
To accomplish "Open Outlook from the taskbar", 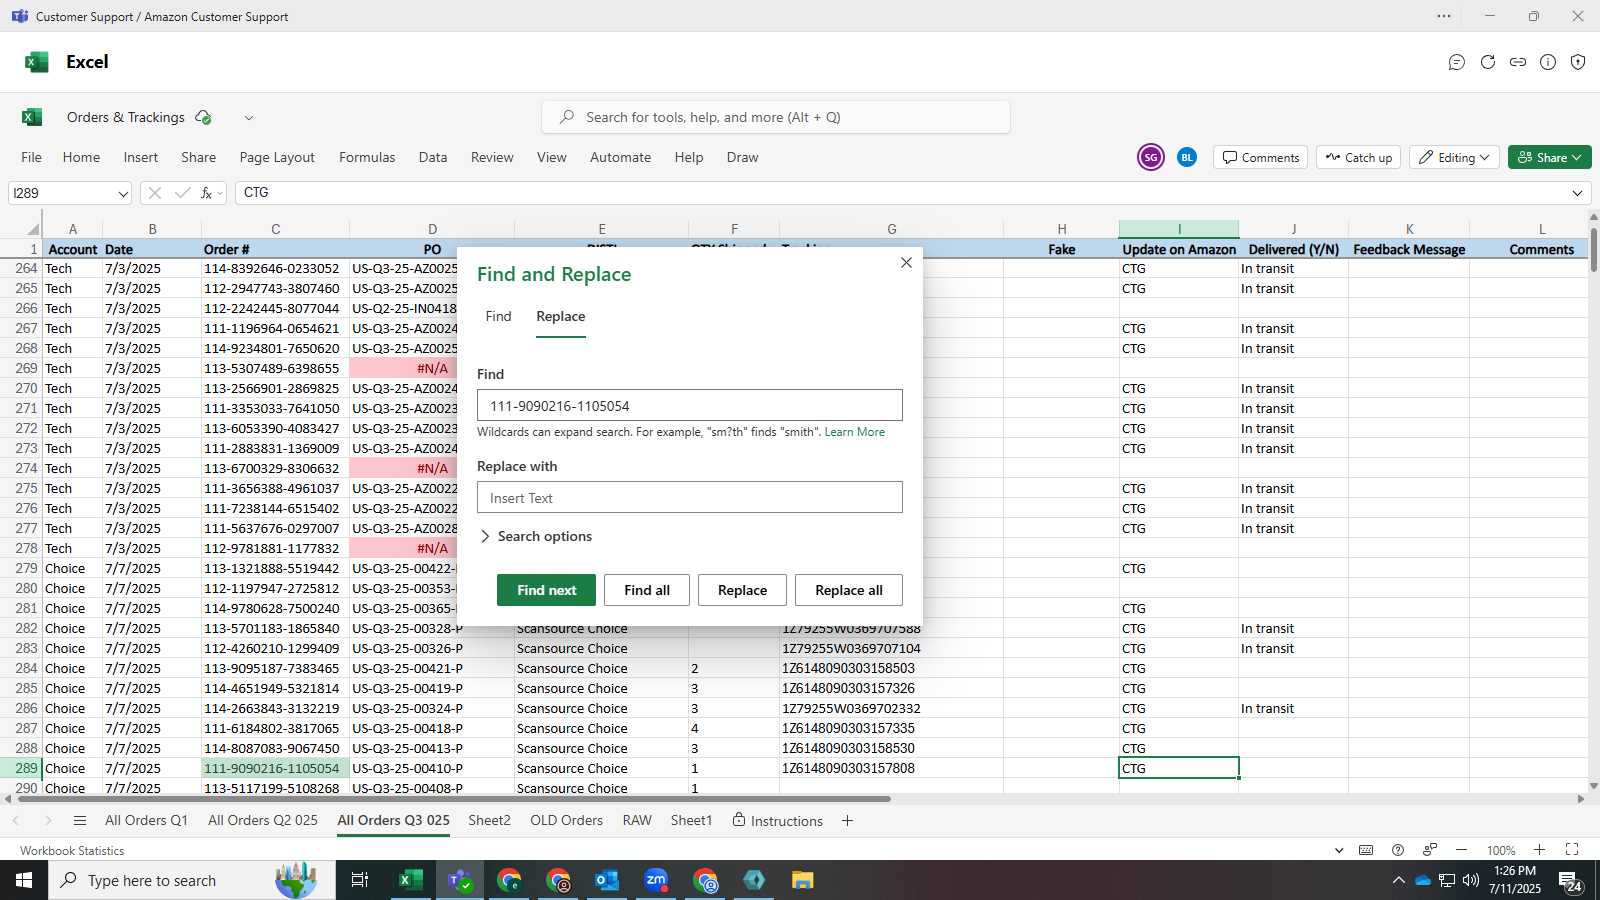I will click(x=607, y=880).
